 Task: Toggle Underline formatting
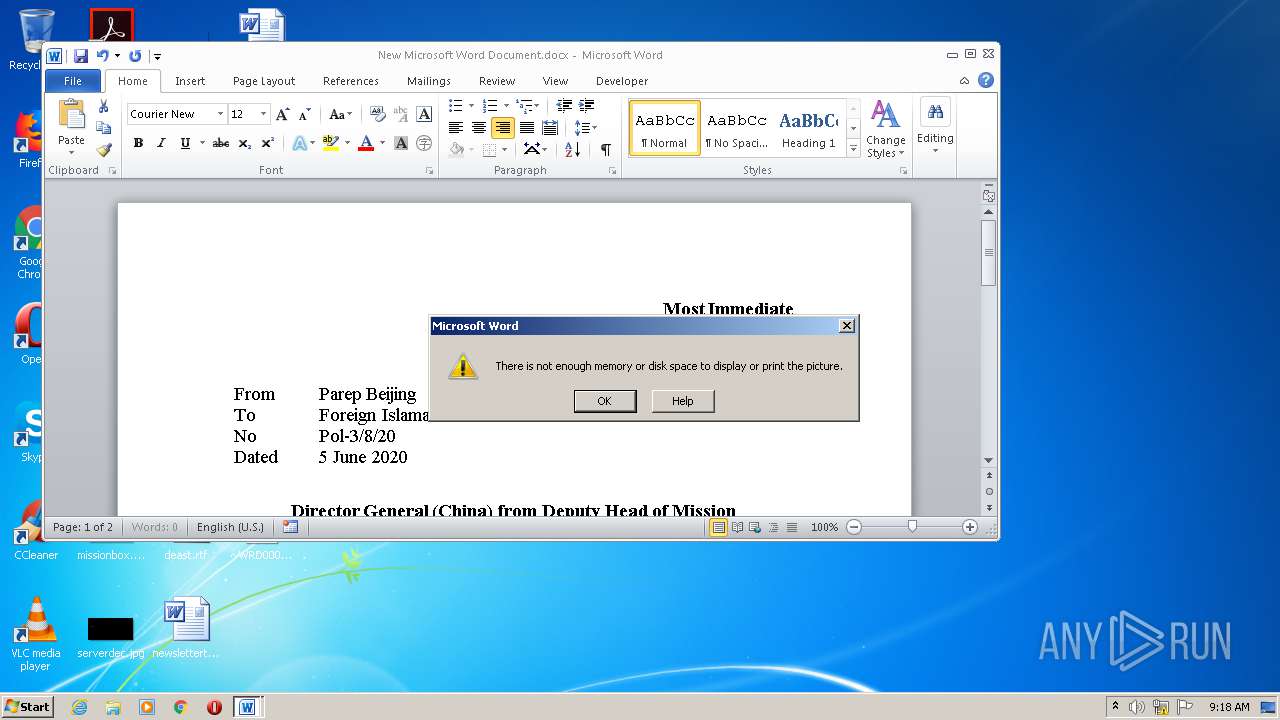coord(184,143)
